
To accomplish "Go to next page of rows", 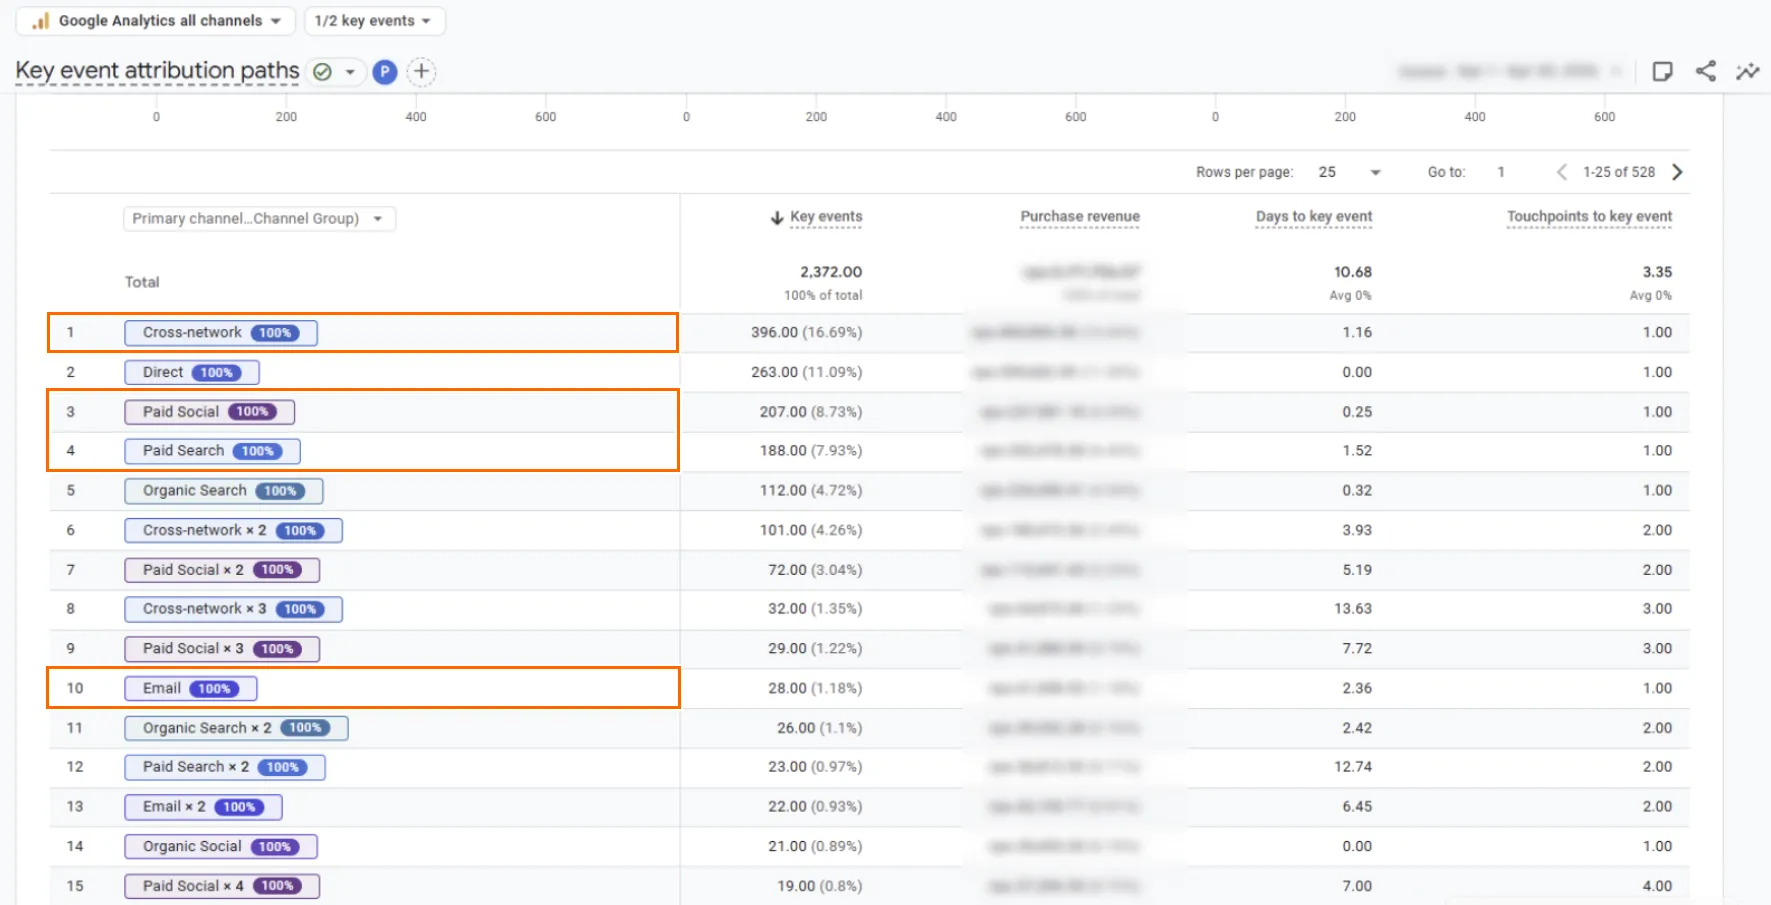I will point(1678,172).
